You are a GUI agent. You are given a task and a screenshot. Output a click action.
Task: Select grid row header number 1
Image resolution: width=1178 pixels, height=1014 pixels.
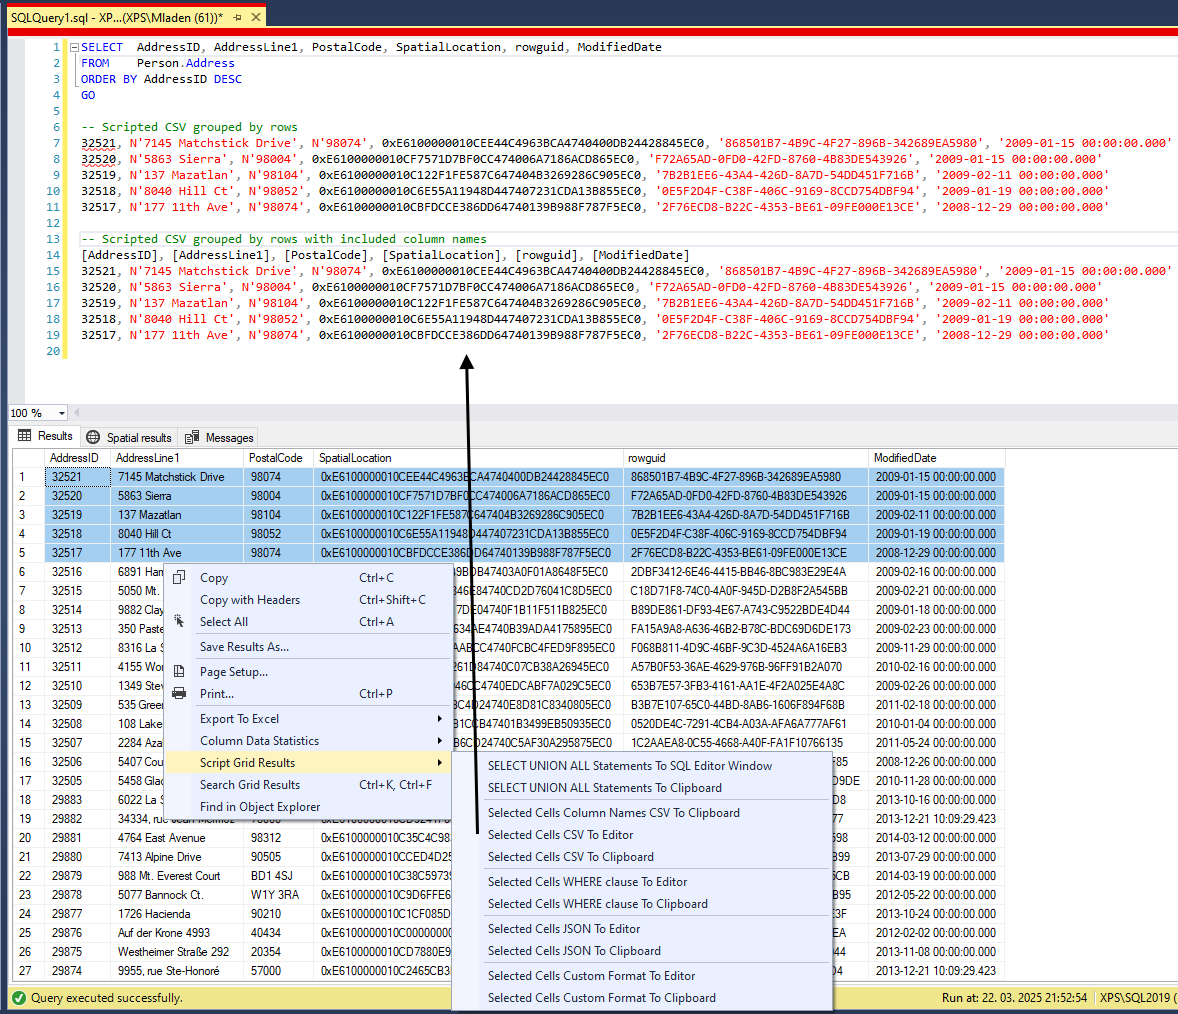[x=28, y=477]
